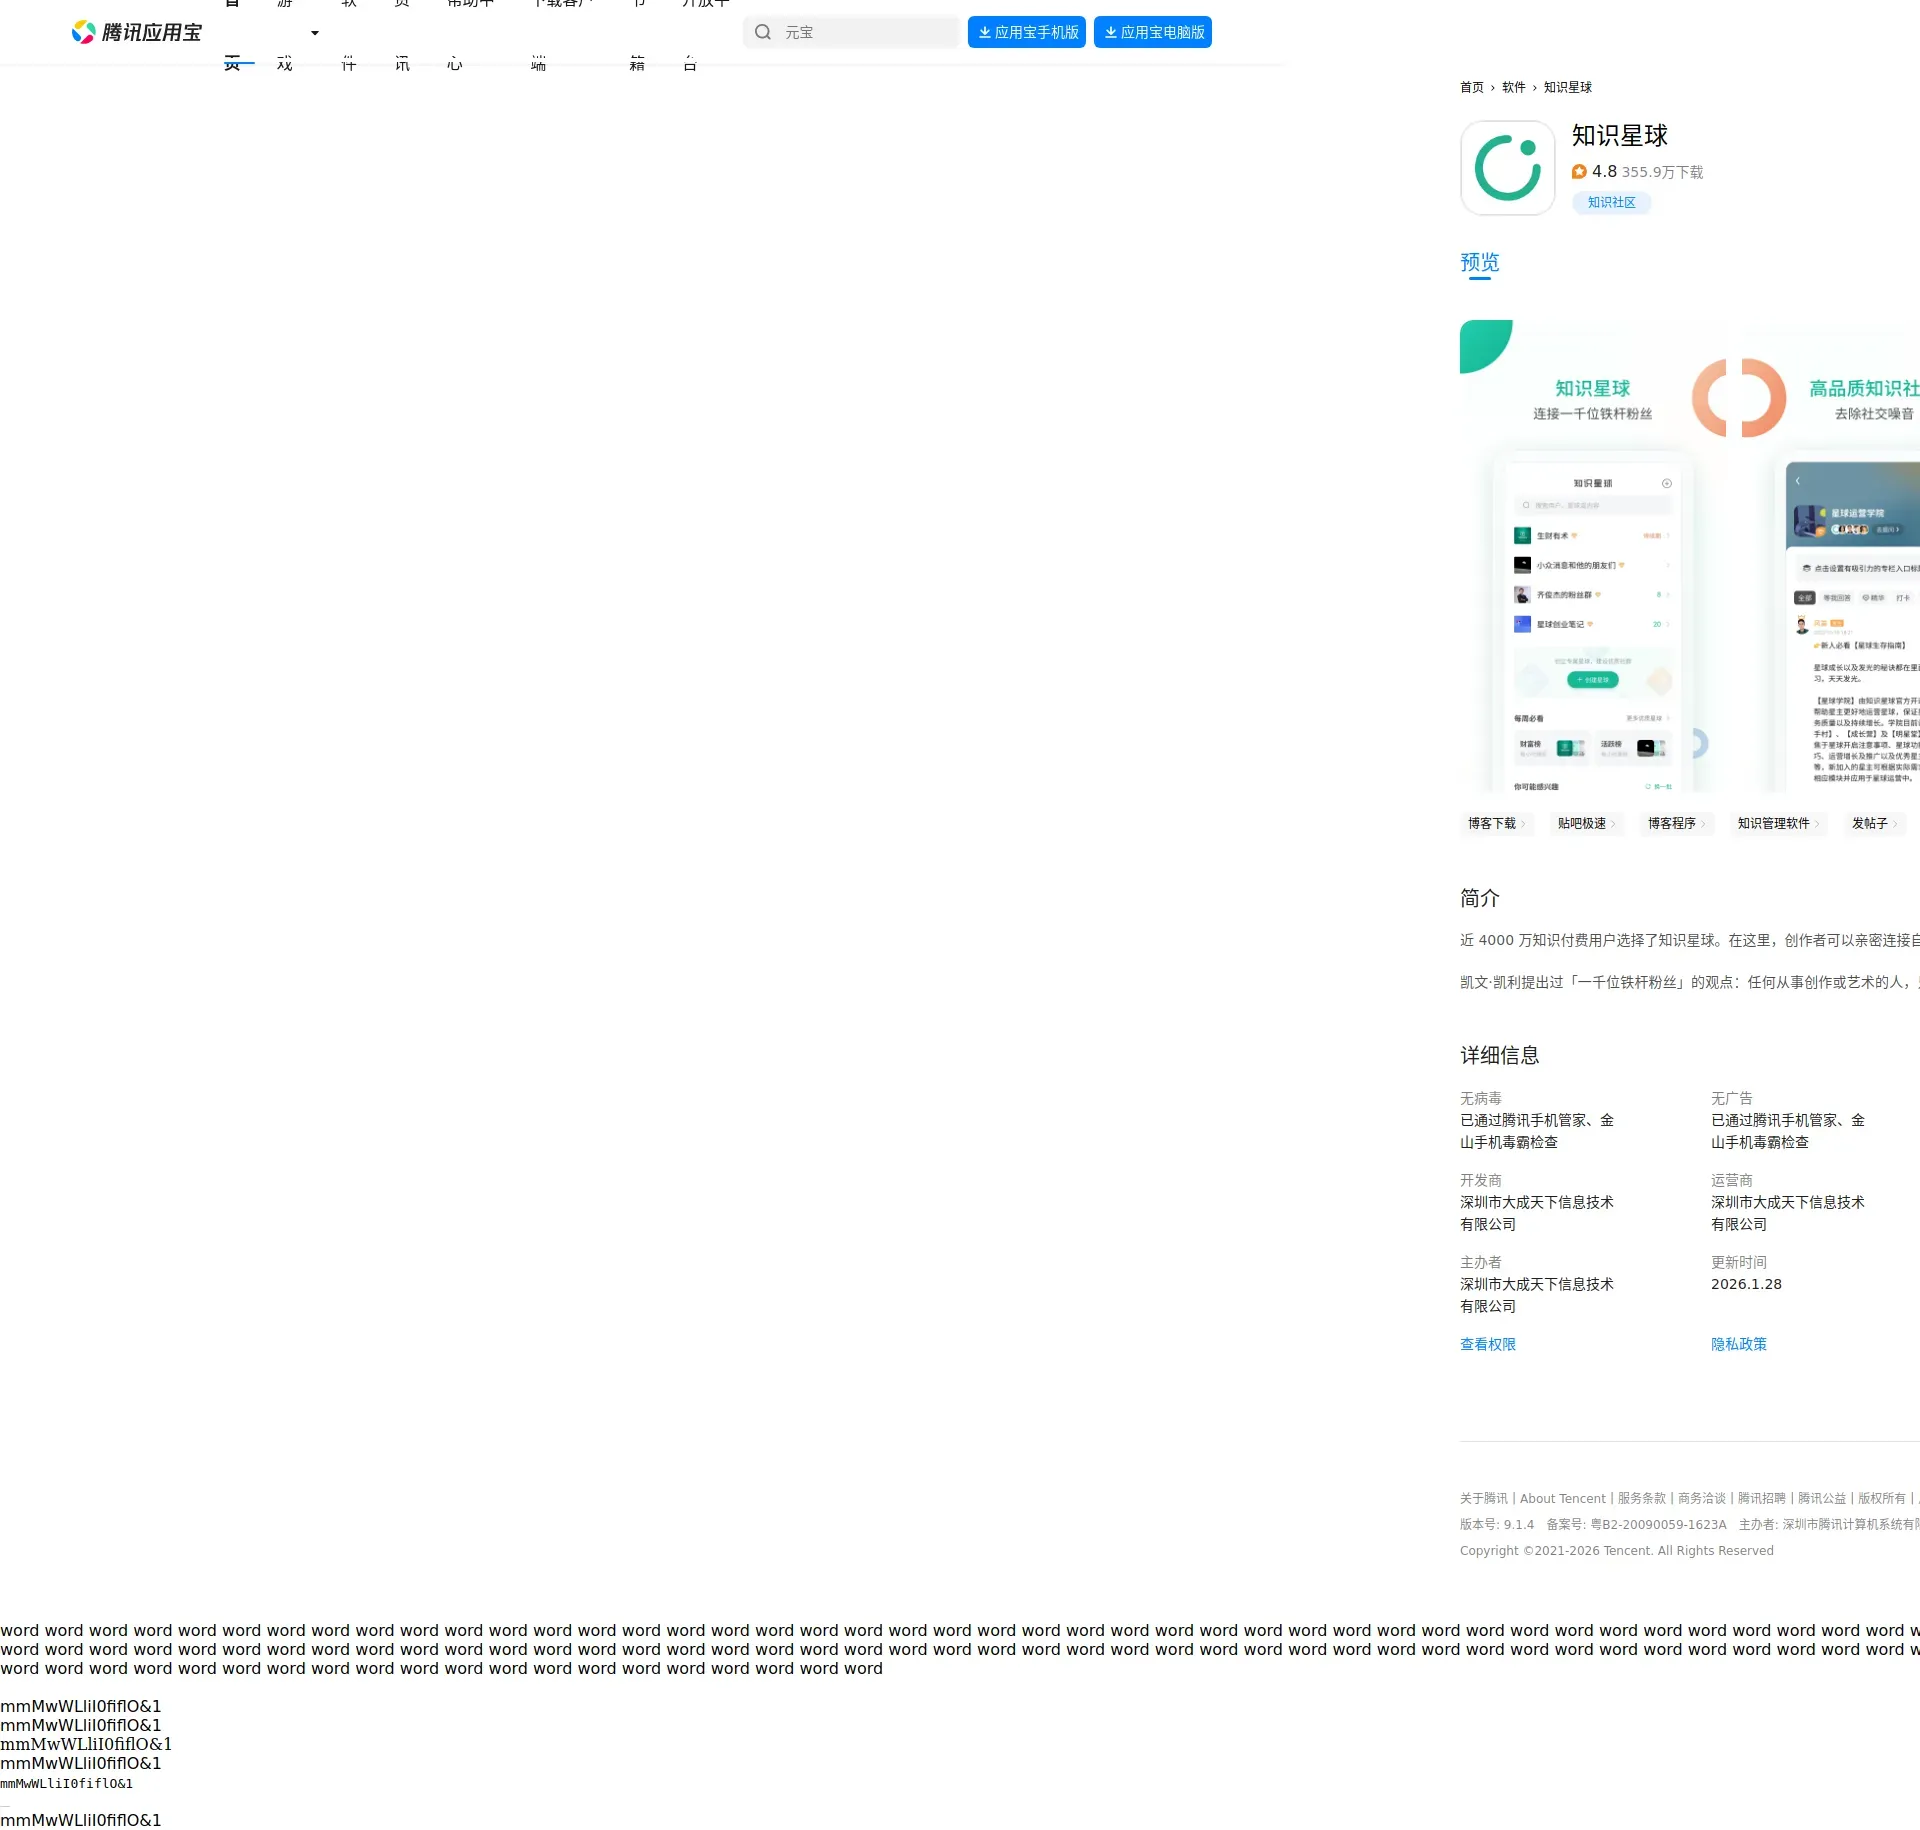The height and width of the screenshot is (1830, 1920).
Task: Click the 贴吧极速 related tag
Action: 1581,824
